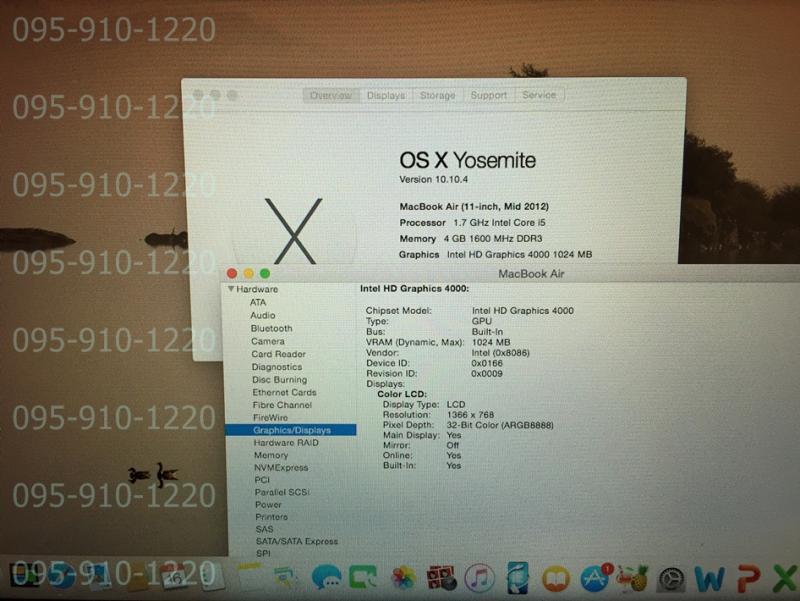Collapse the Hardware disclosure triangle

click(230, 289)
